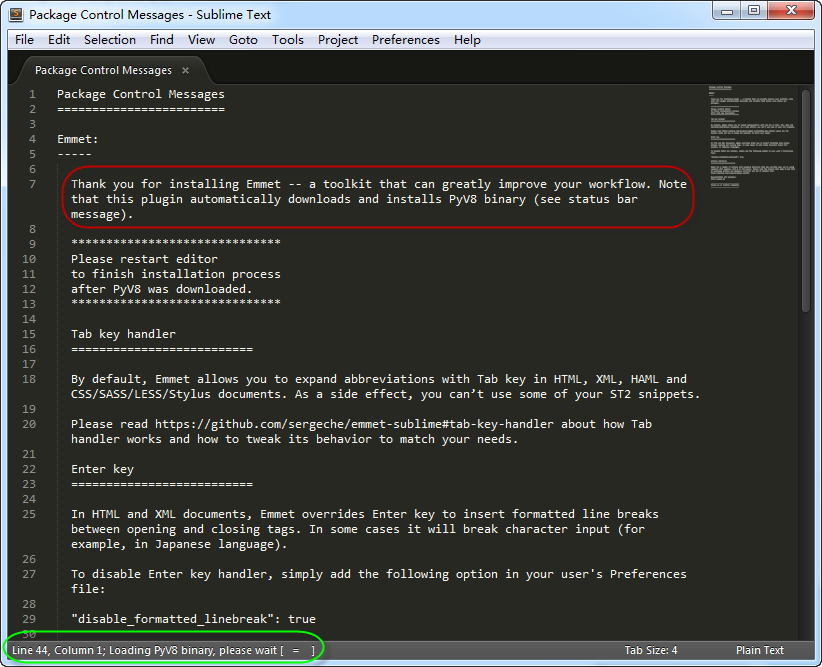Open the Selection menu
The image size is (822, 667).
pyautogui.click(x=110, y=40)
